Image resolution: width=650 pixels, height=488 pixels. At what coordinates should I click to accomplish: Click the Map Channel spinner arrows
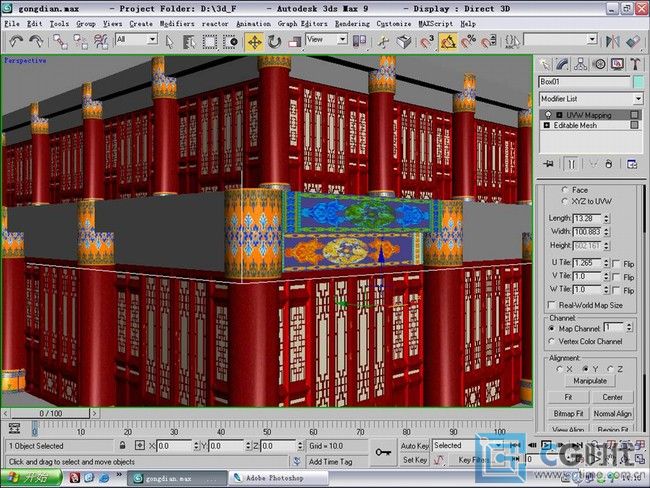(629, 328)
